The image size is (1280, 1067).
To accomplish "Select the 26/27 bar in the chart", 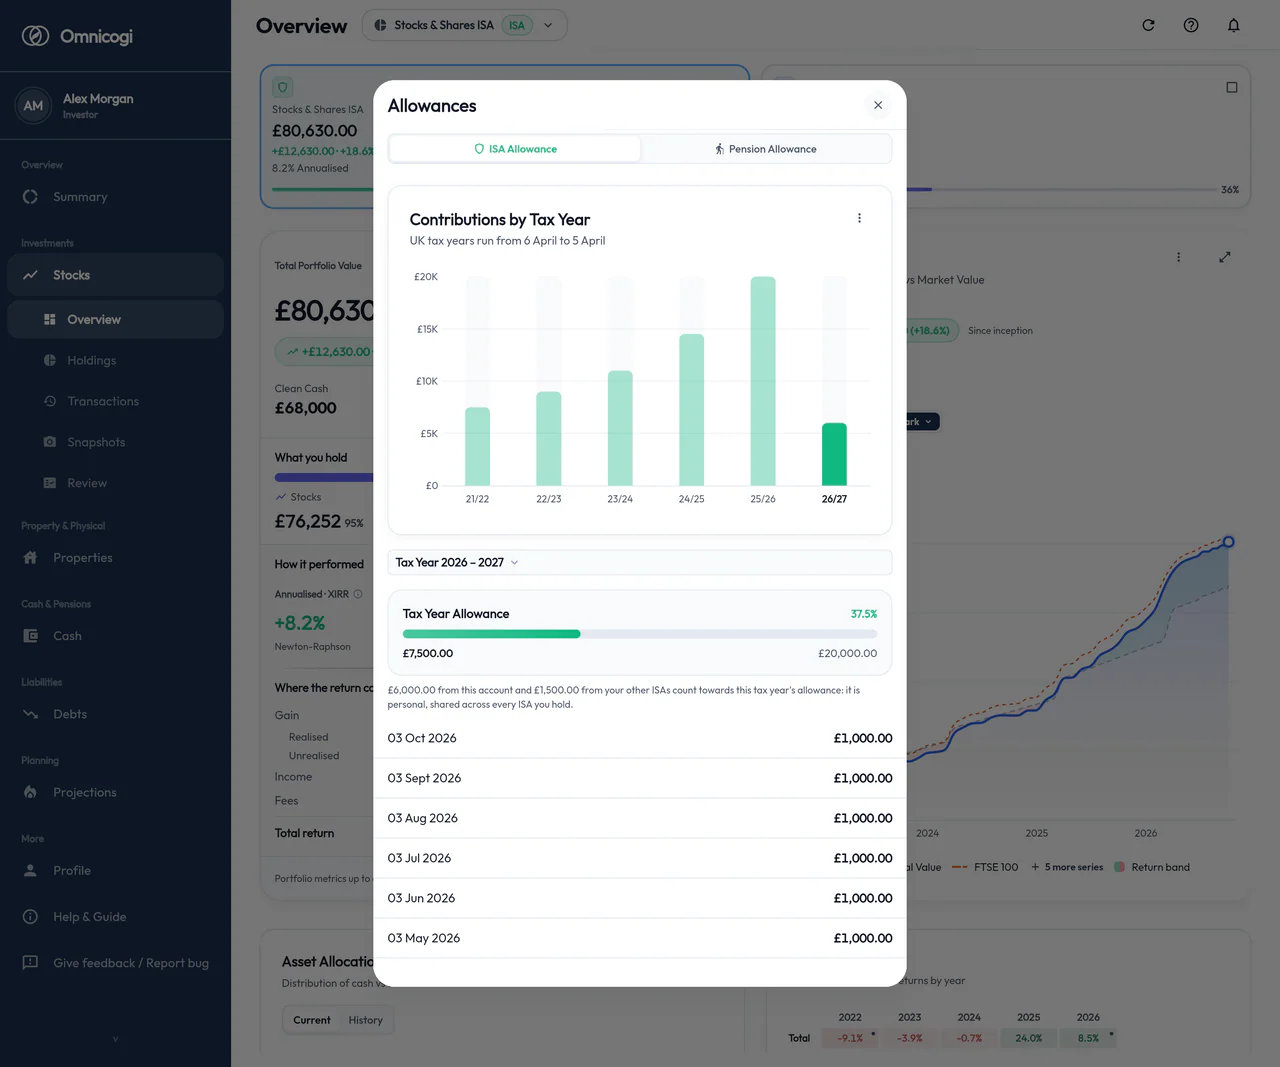I will pyautogui.click(x=834, y=454).
